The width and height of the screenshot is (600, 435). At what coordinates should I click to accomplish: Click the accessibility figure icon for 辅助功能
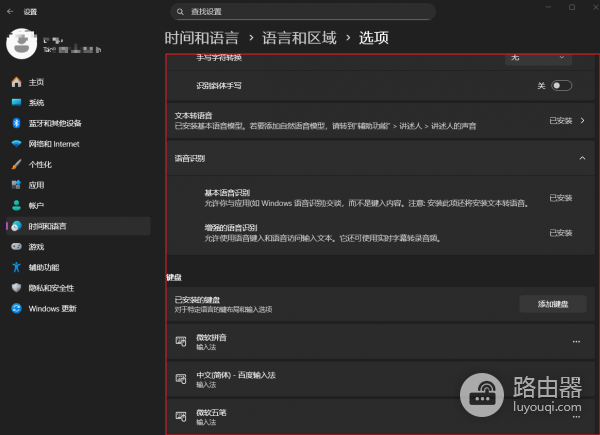(16, 267)
